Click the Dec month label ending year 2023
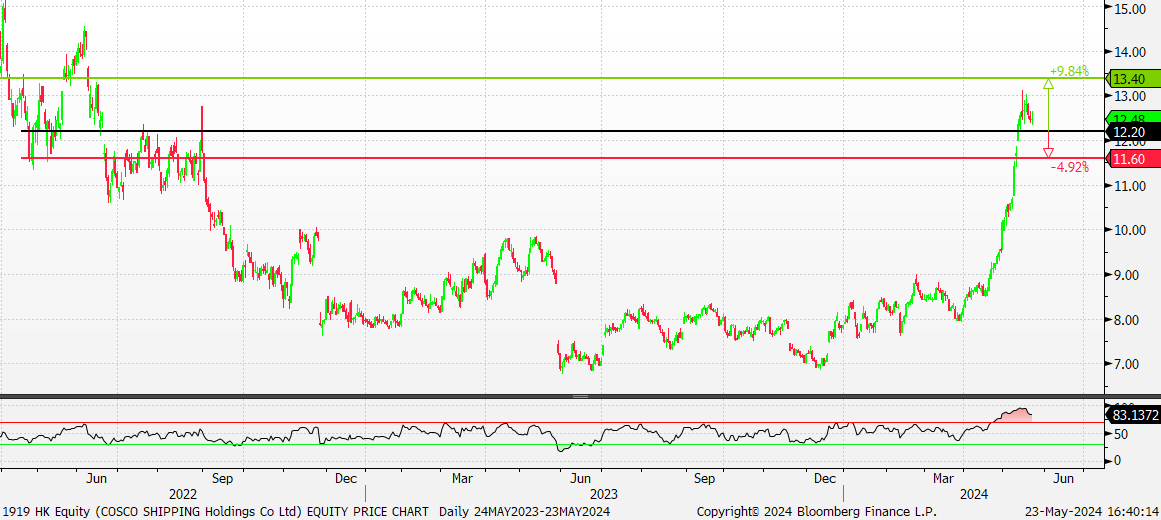Viewport: 1161px width, 520px height. [x=823, y=479]
